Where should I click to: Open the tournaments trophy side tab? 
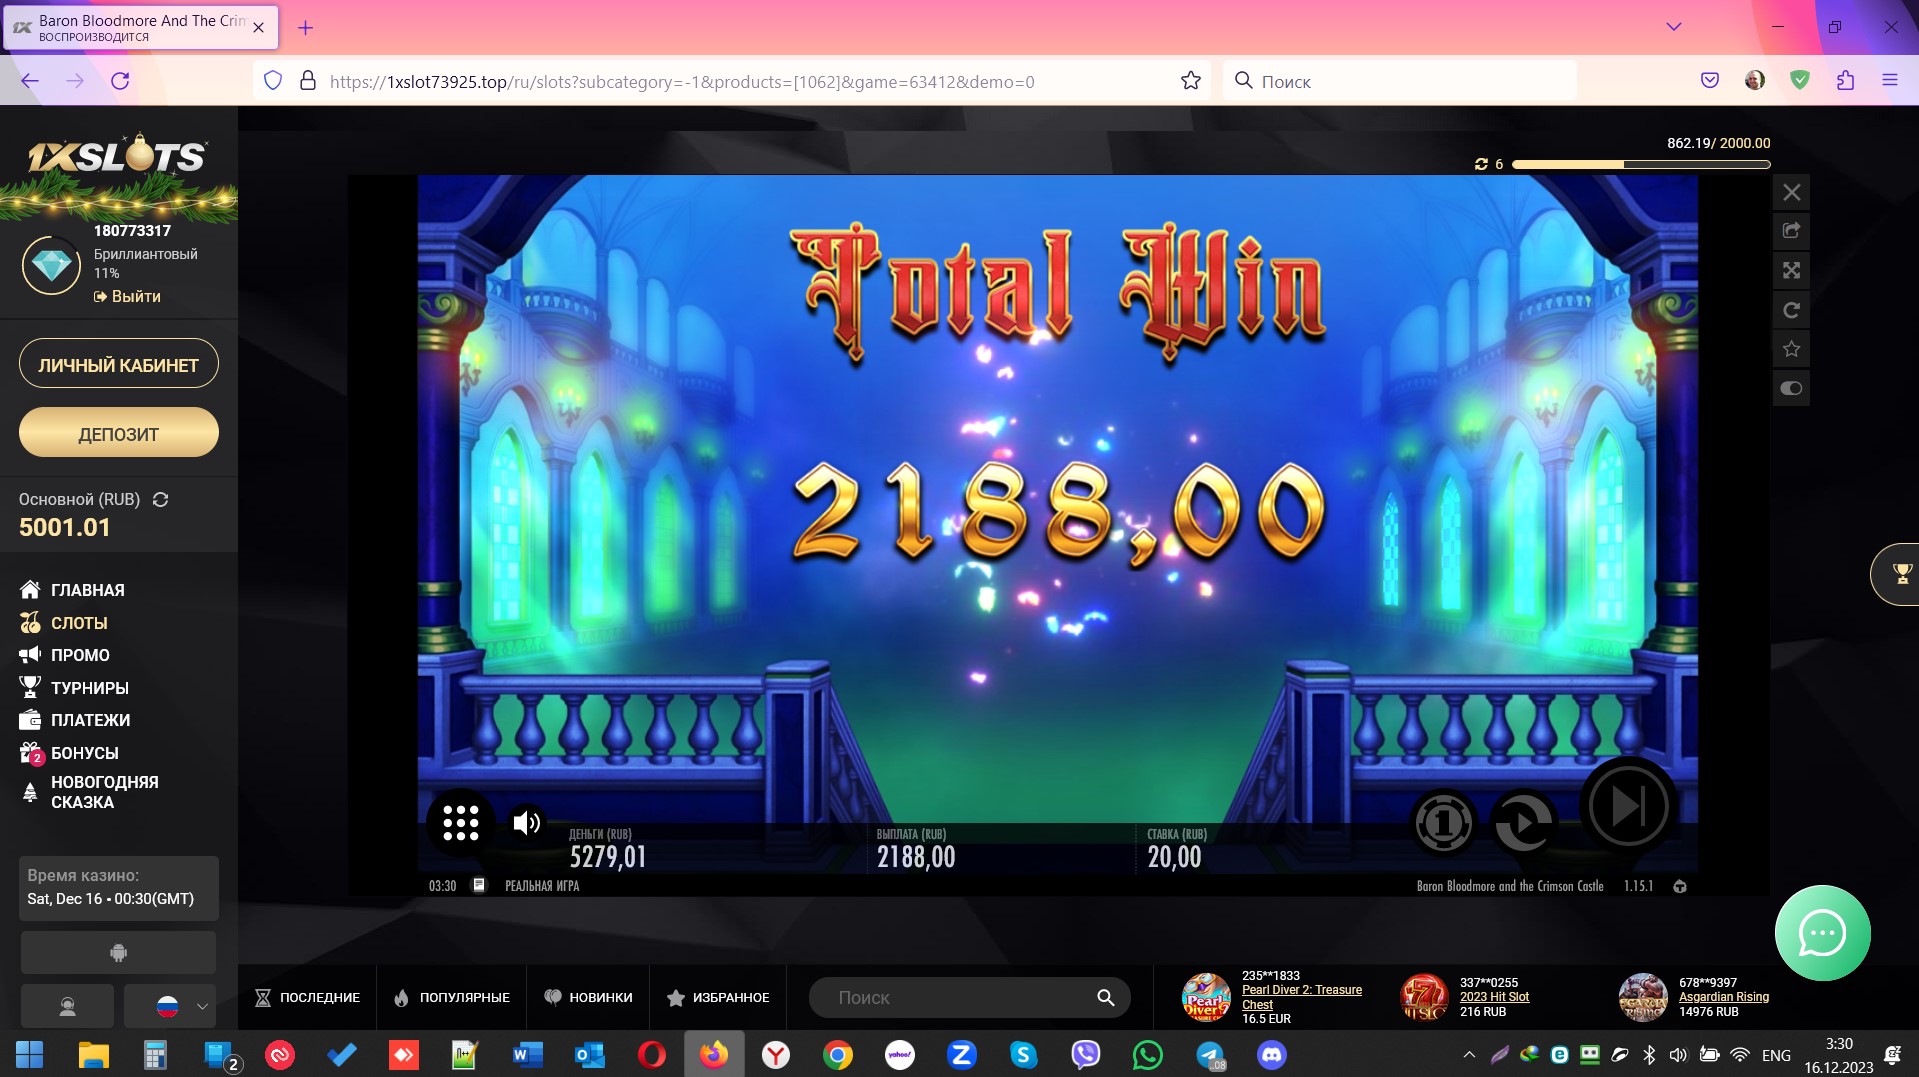point(1897,574)
